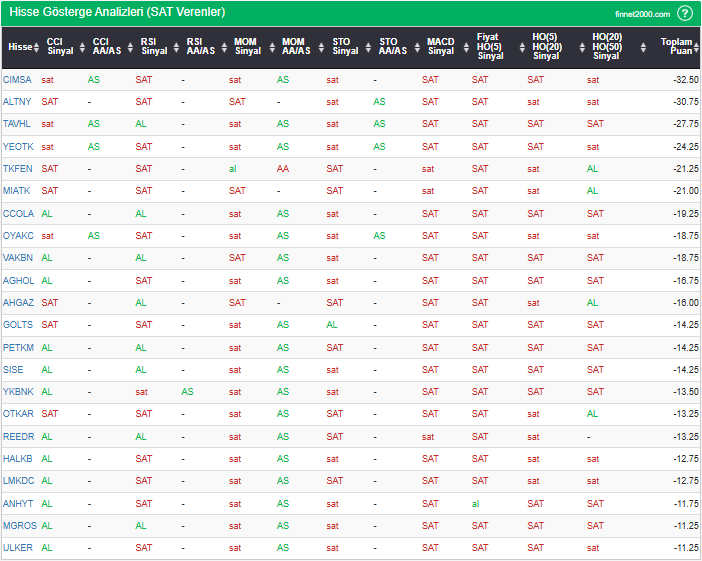Open ANHYT stock link
Image resolution: width=702 pixels, height=561 pixels.
(x=18, y=503)
